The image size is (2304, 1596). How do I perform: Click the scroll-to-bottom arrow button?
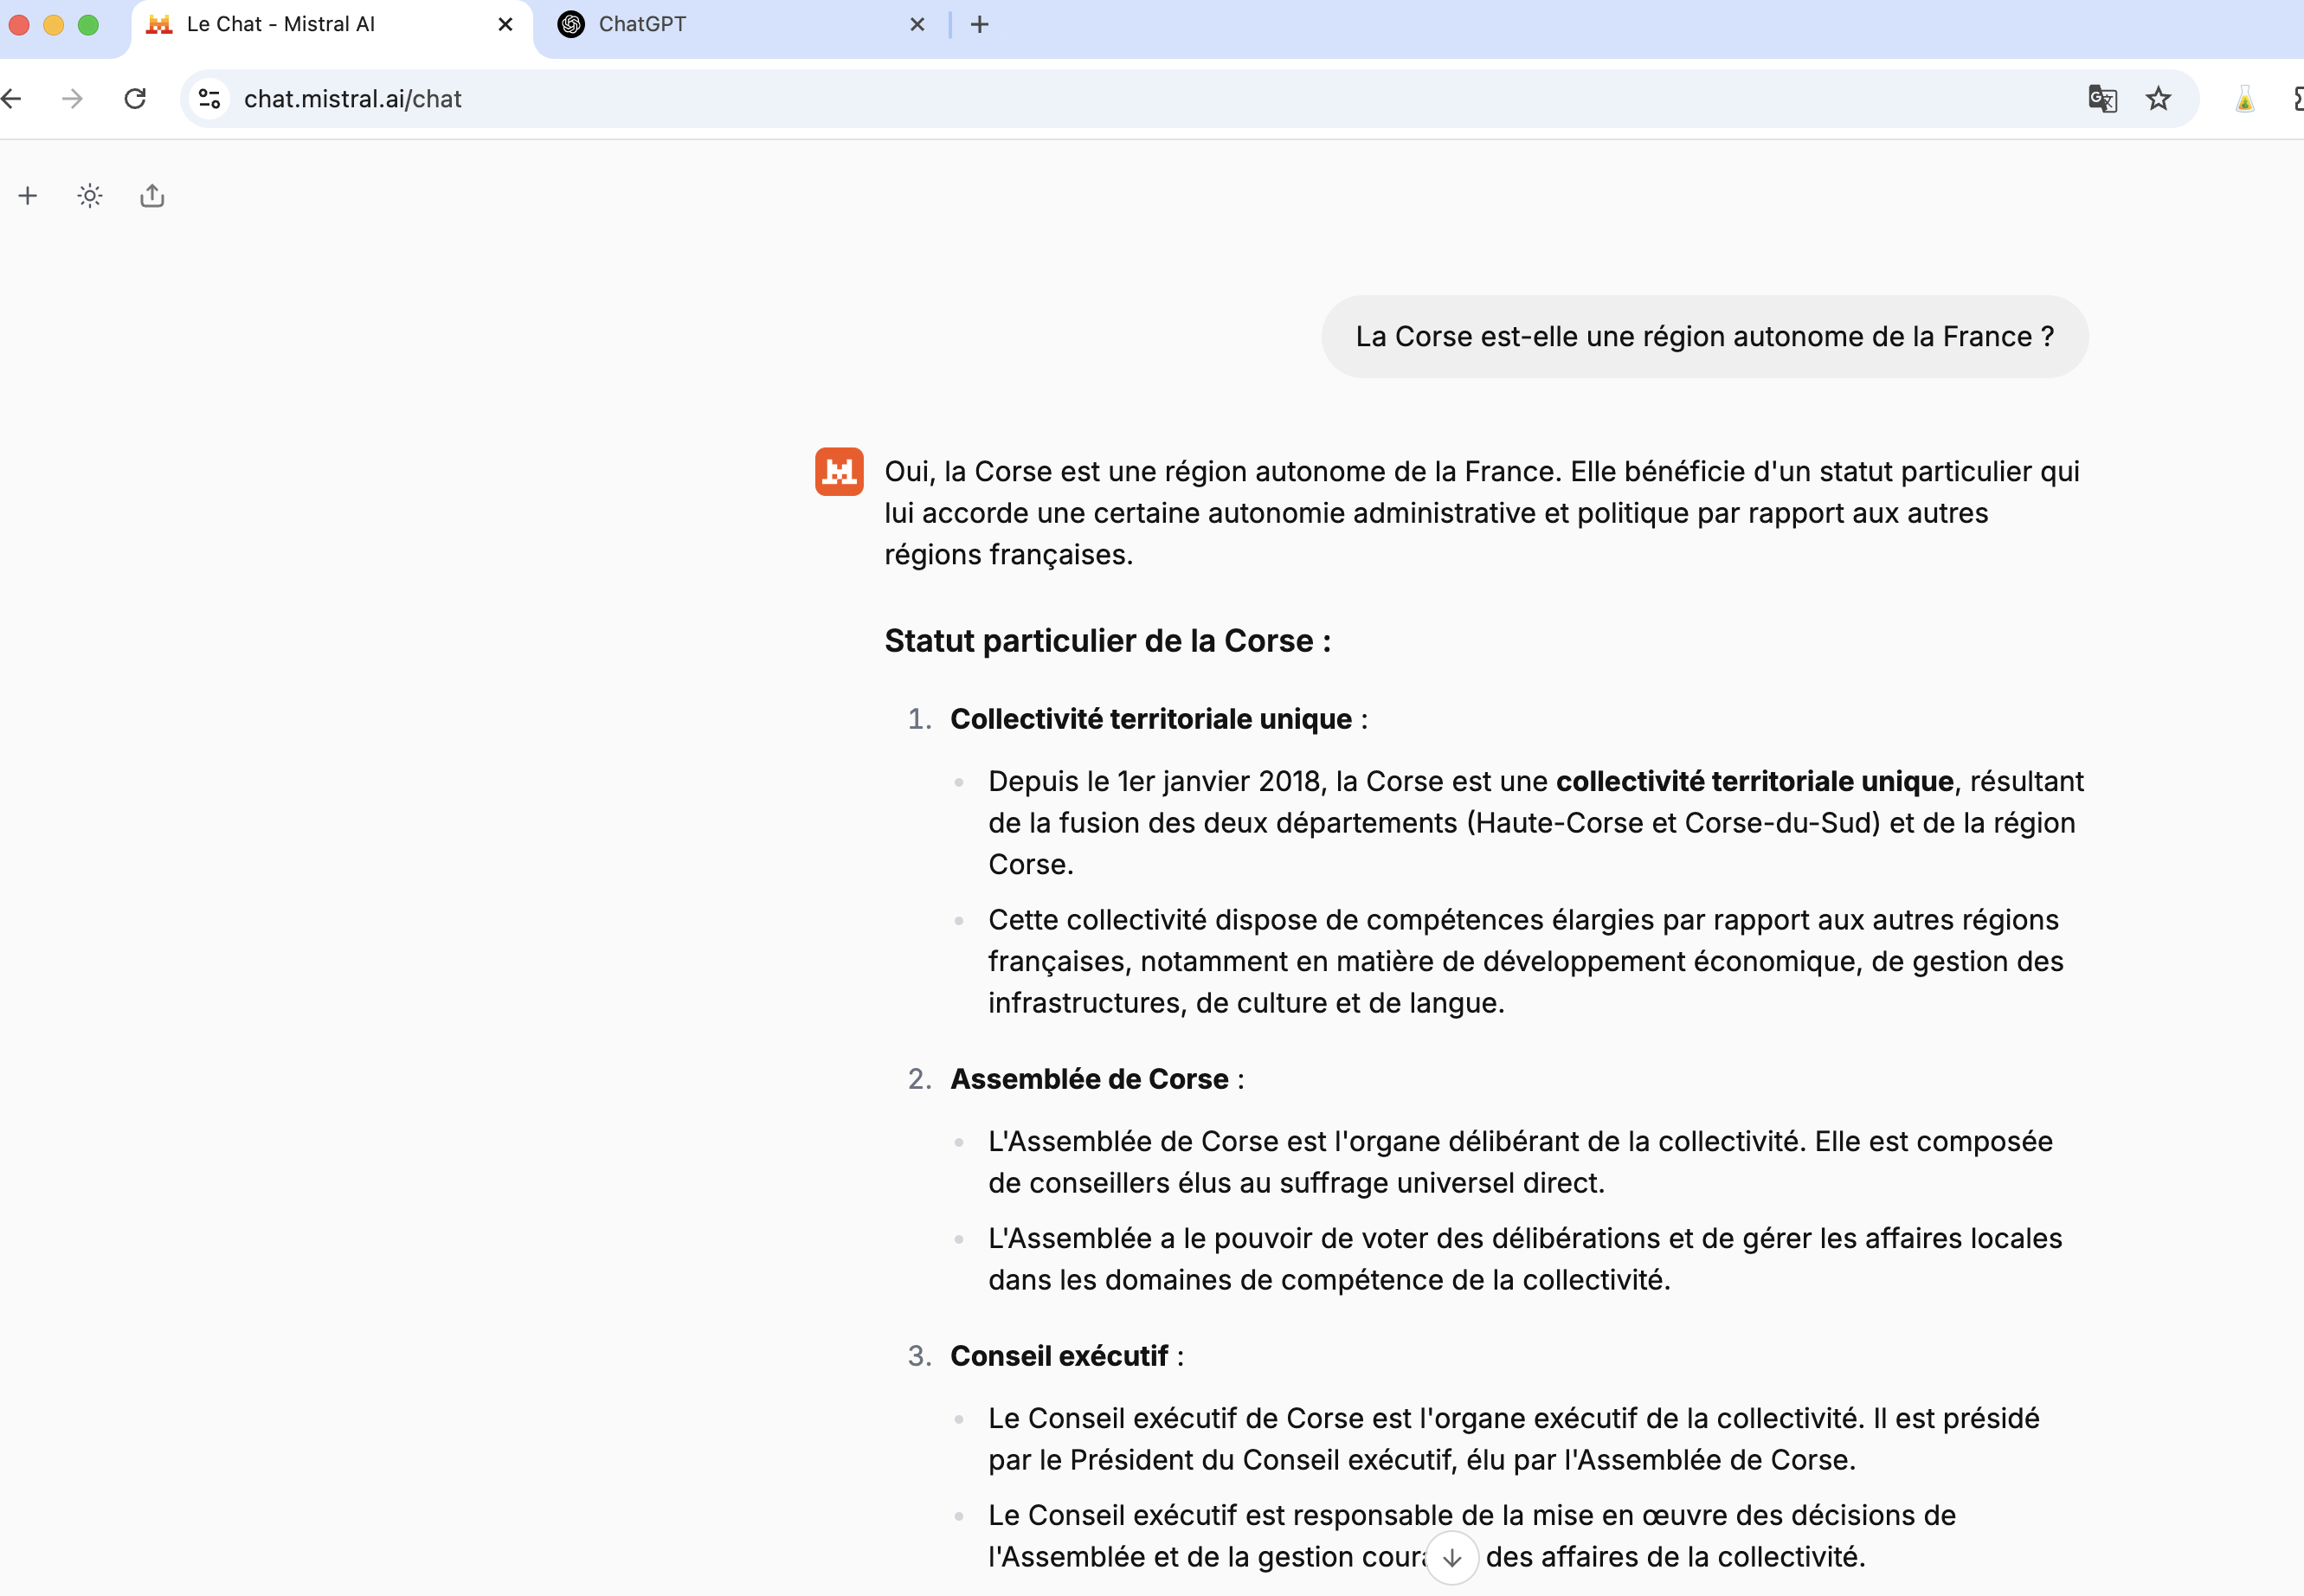pyautogui.click(x=1452, y=1557)
